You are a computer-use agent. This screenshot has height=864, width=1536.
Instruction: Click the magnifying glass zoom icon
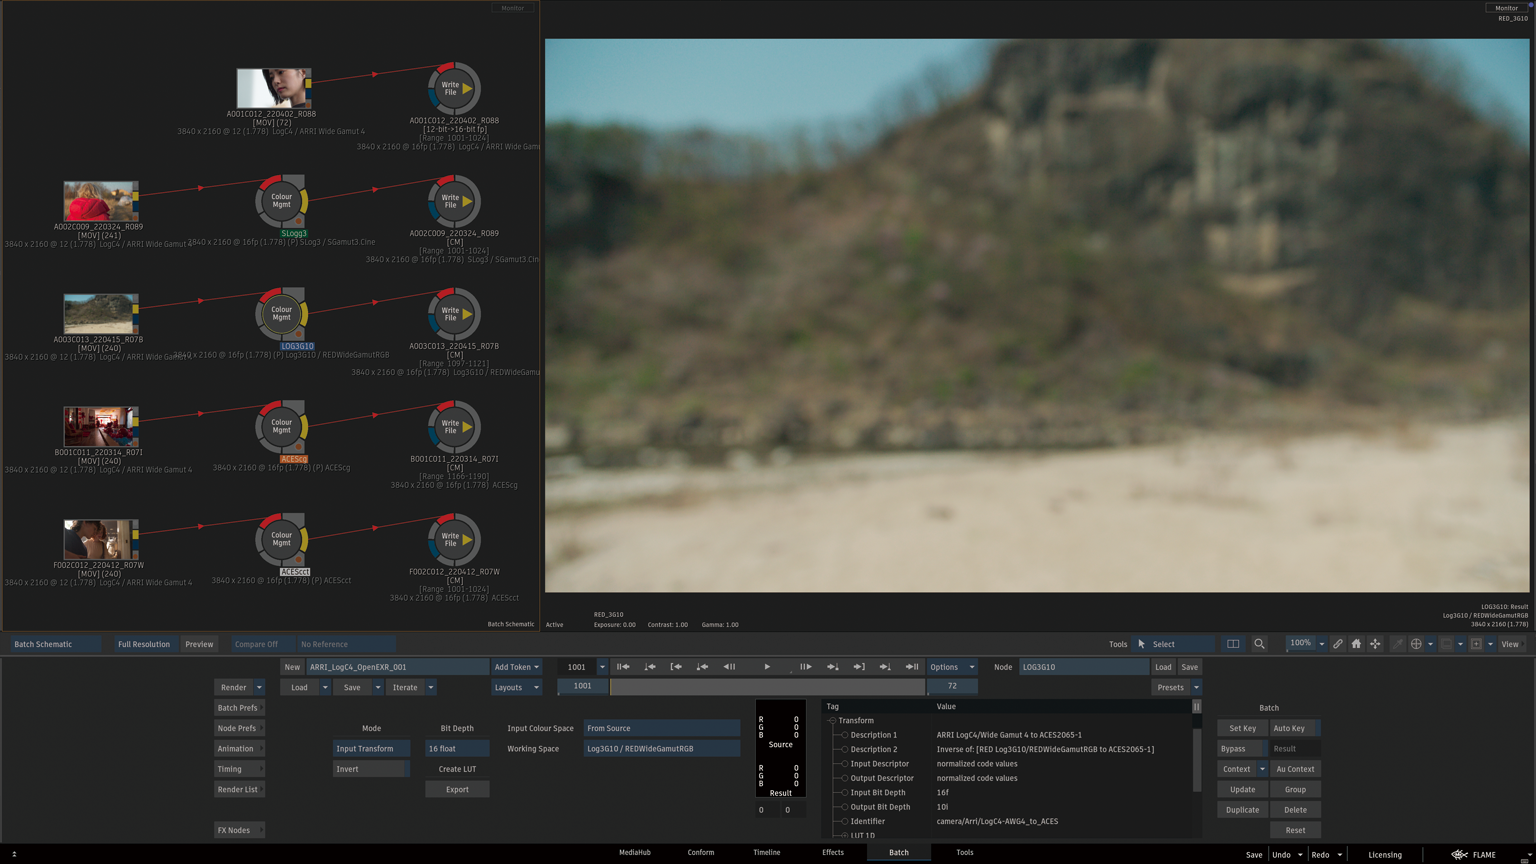[x=1259, y=644]
